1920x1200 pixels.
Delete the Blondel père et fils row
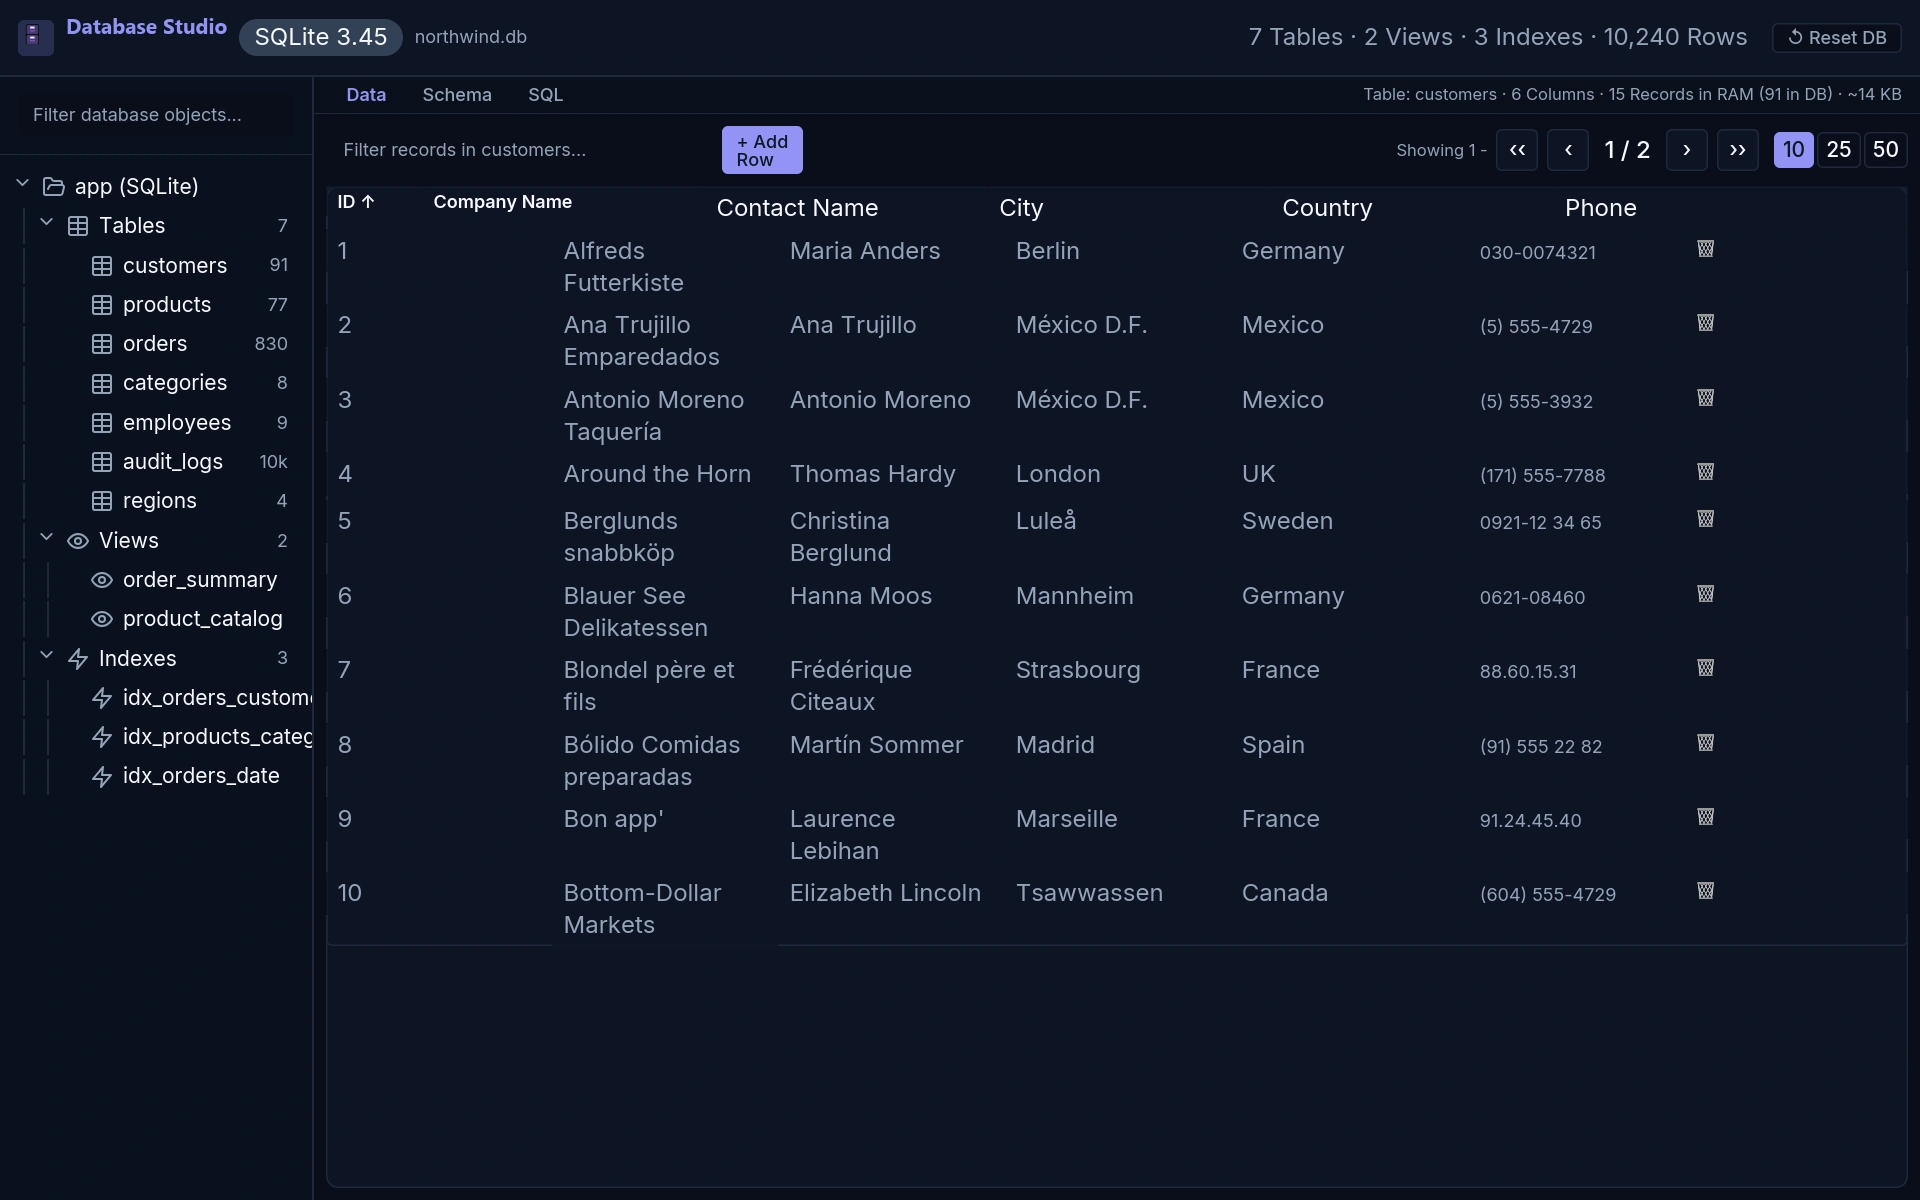coord(1706,668)
